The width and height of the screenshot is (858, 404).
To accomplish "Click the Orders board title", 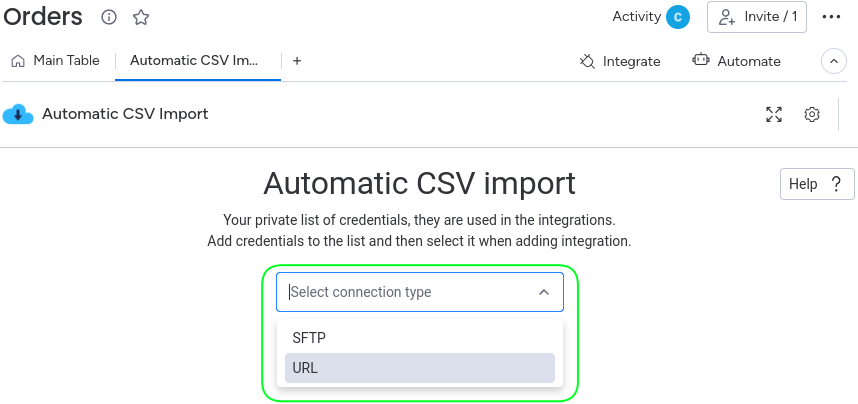I will (43, 17).
